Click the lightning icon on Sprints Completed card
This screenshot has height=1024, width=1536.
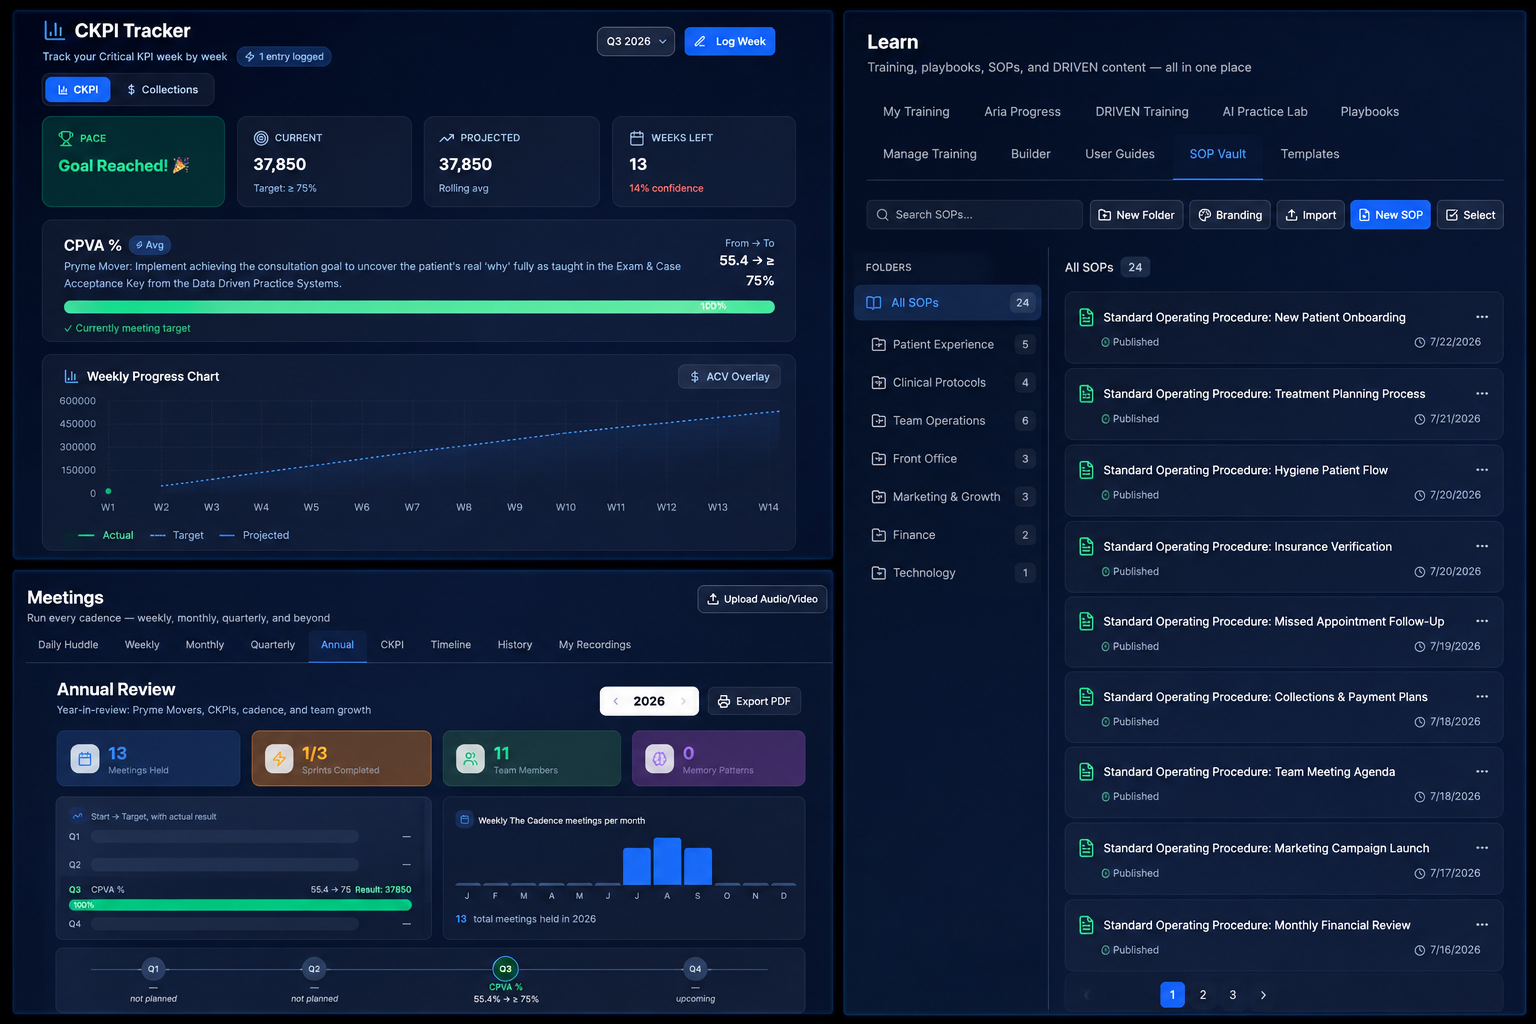279,759
